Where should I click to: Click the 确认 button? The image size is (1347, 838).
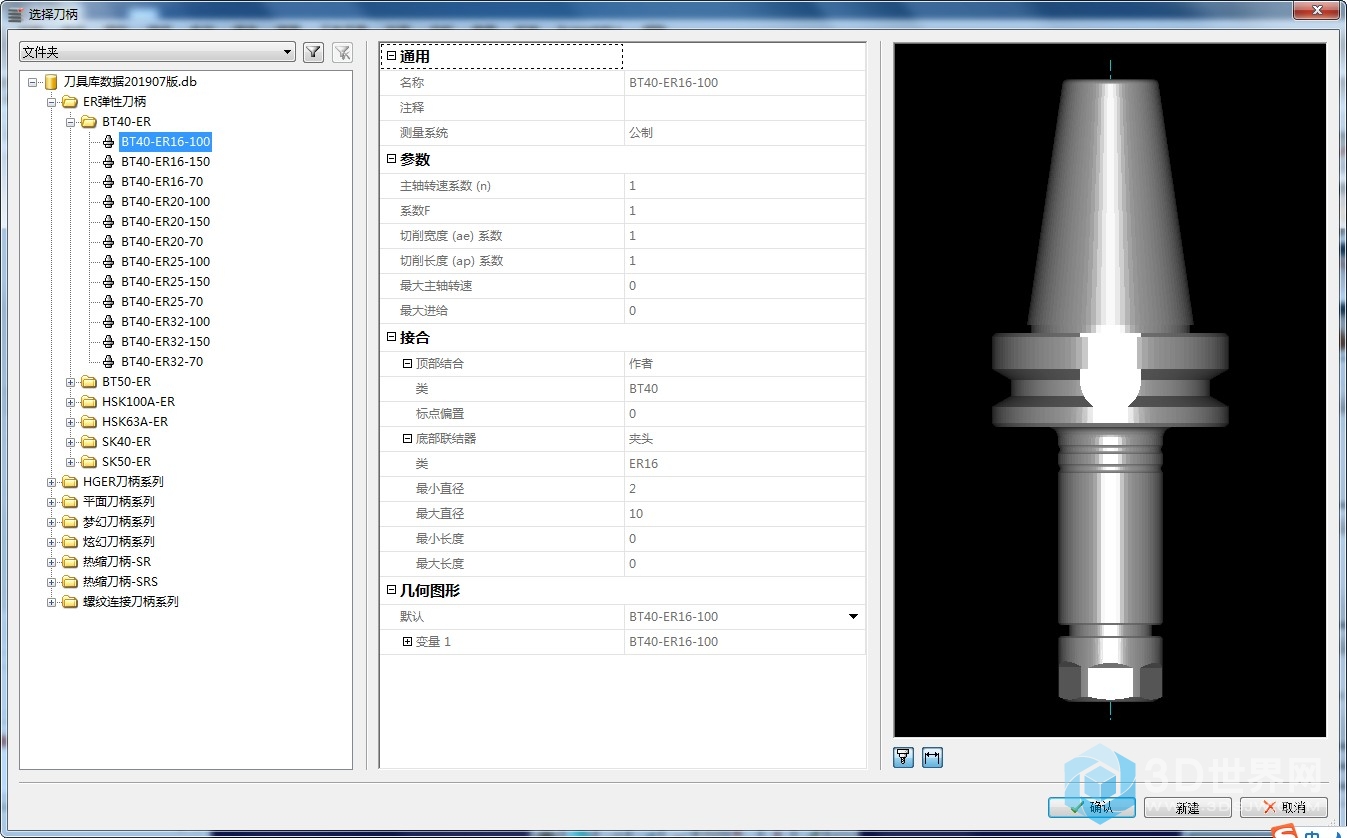point(1091,807)
